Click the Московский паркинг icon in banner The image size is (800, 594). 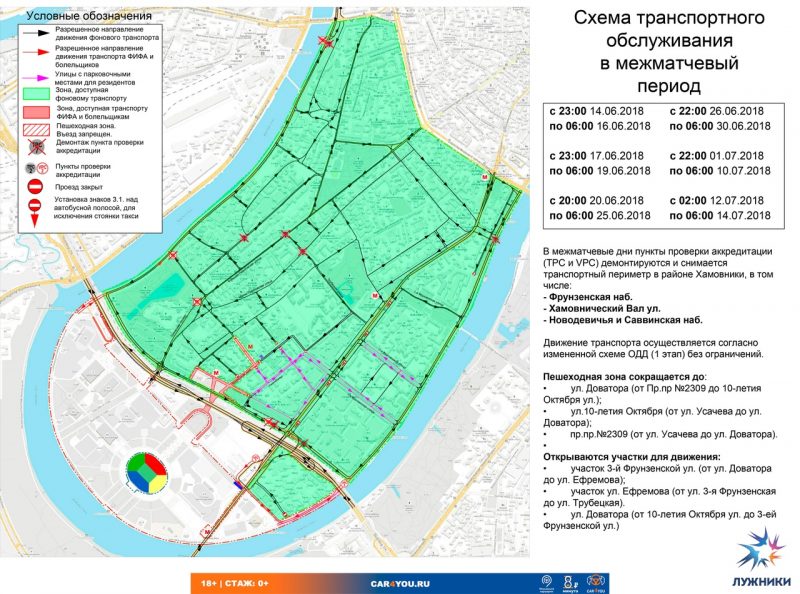pyautogui.click(x=546, y=582)
